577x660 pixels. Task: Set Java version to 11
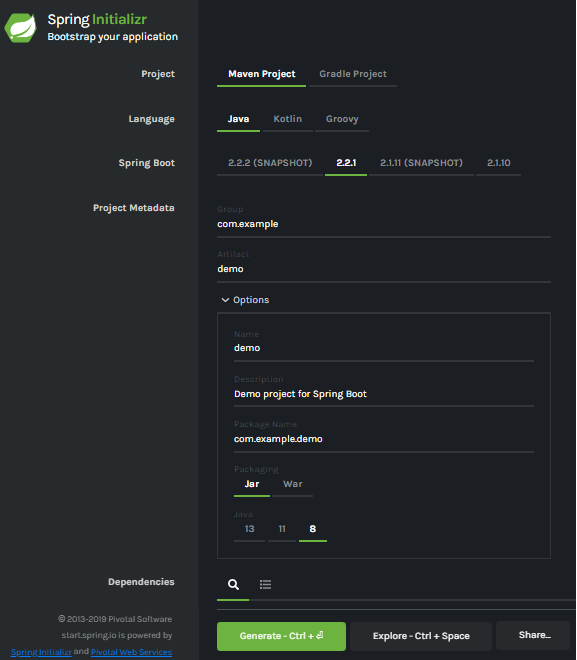282,529
